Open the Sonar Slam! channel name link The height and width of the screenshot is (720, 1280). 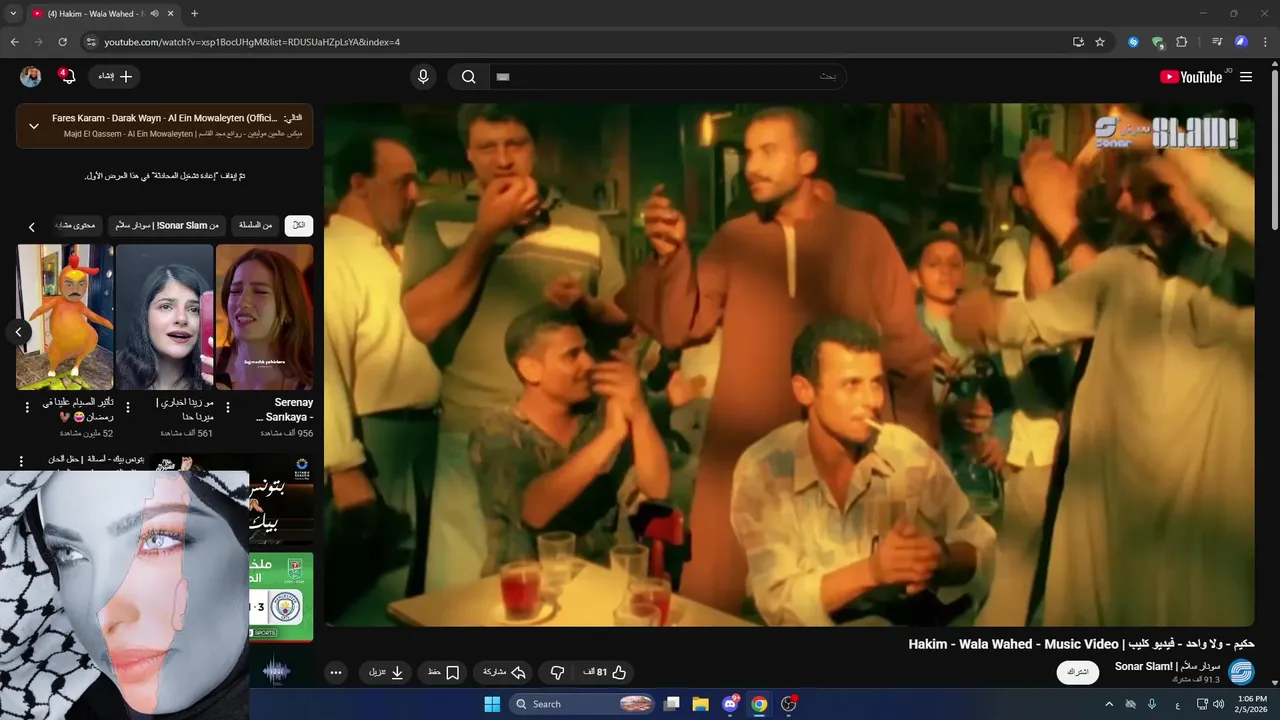point(1168,666)
